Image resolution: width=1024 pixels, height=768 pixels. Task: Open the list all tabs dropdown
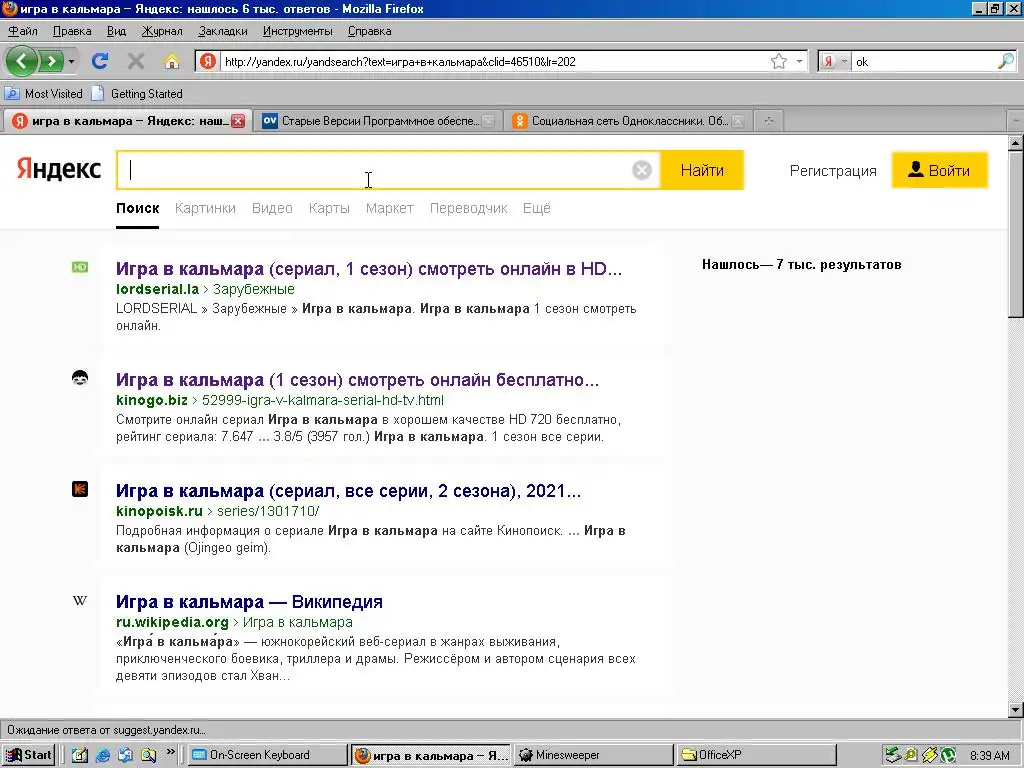click(x=1016, y=121)
